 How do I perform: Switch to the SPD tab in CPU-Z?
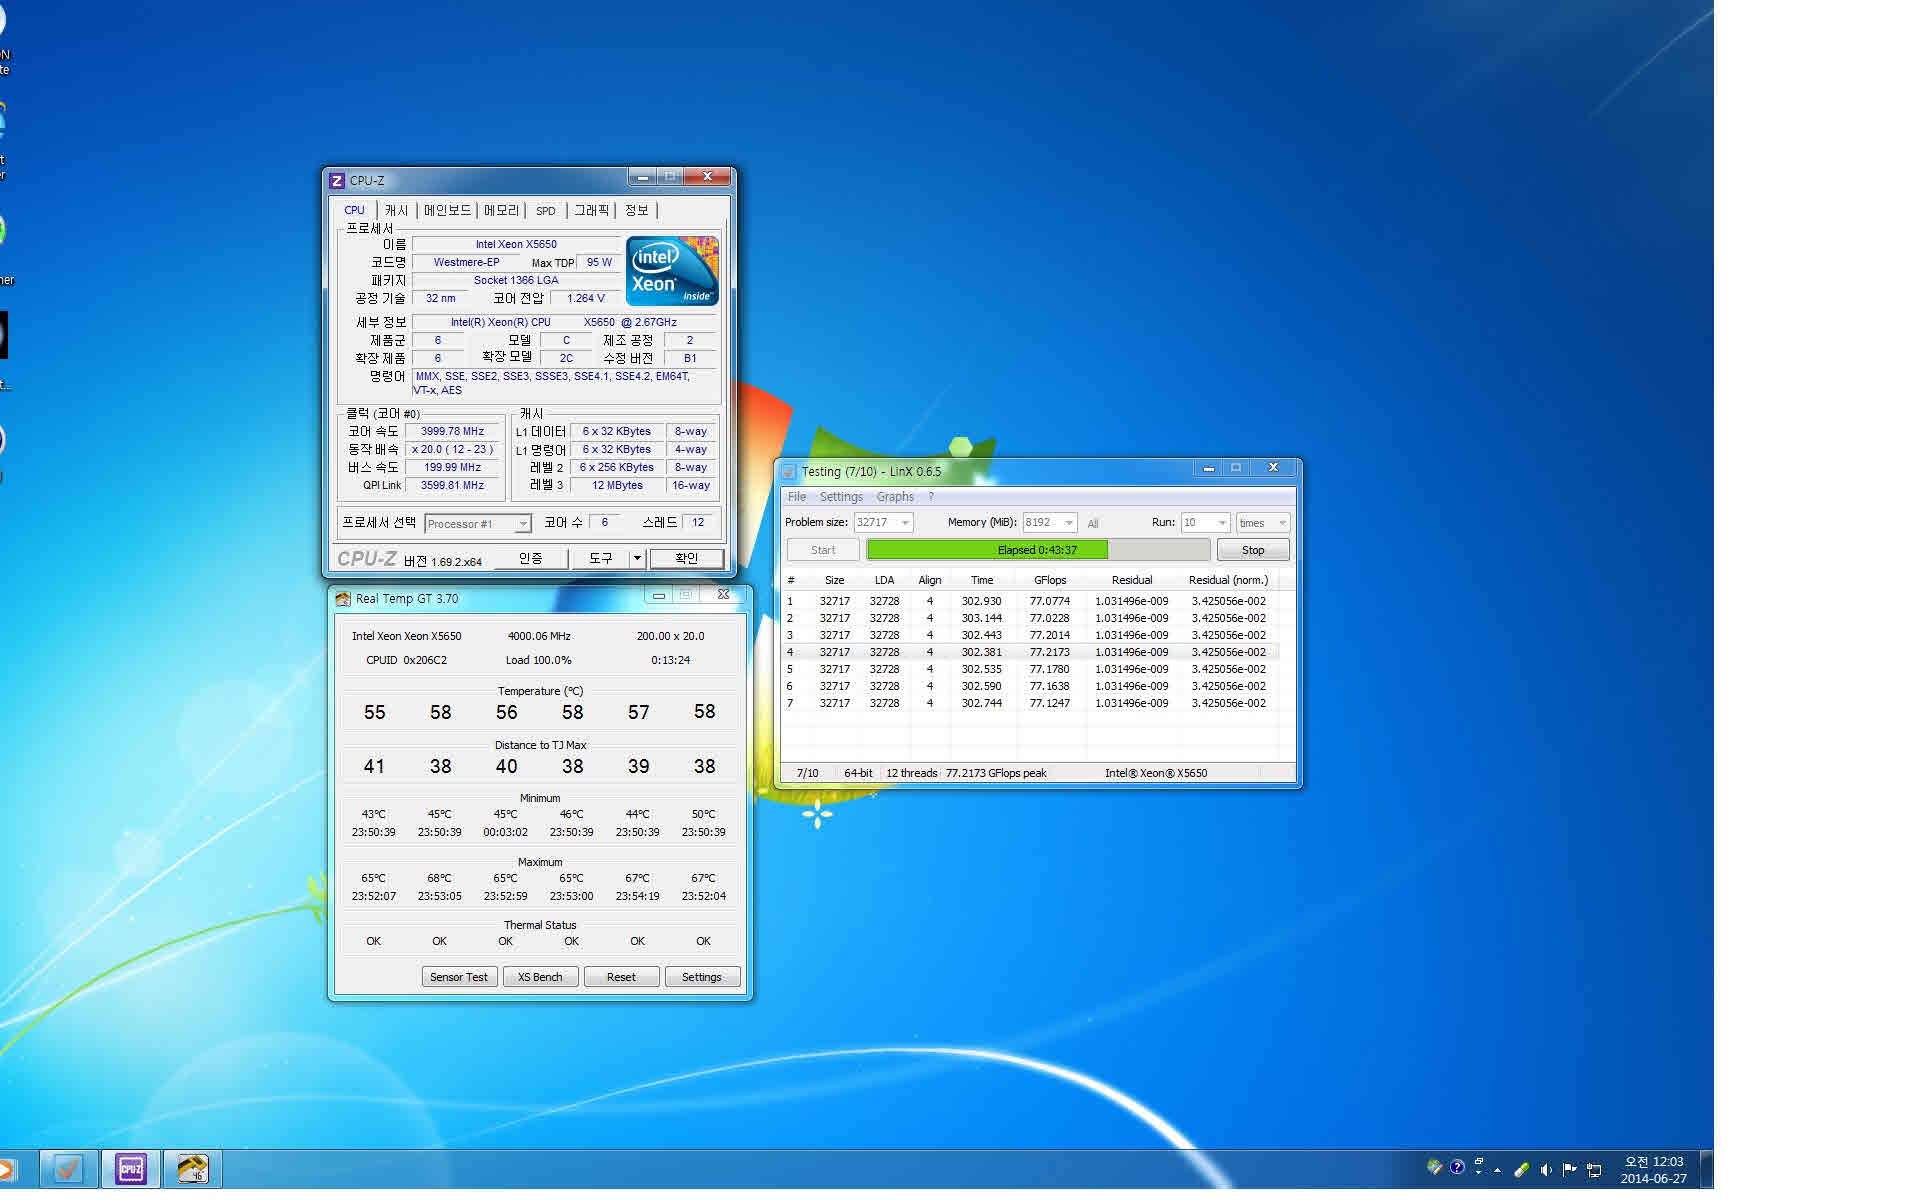click(545, 210)
